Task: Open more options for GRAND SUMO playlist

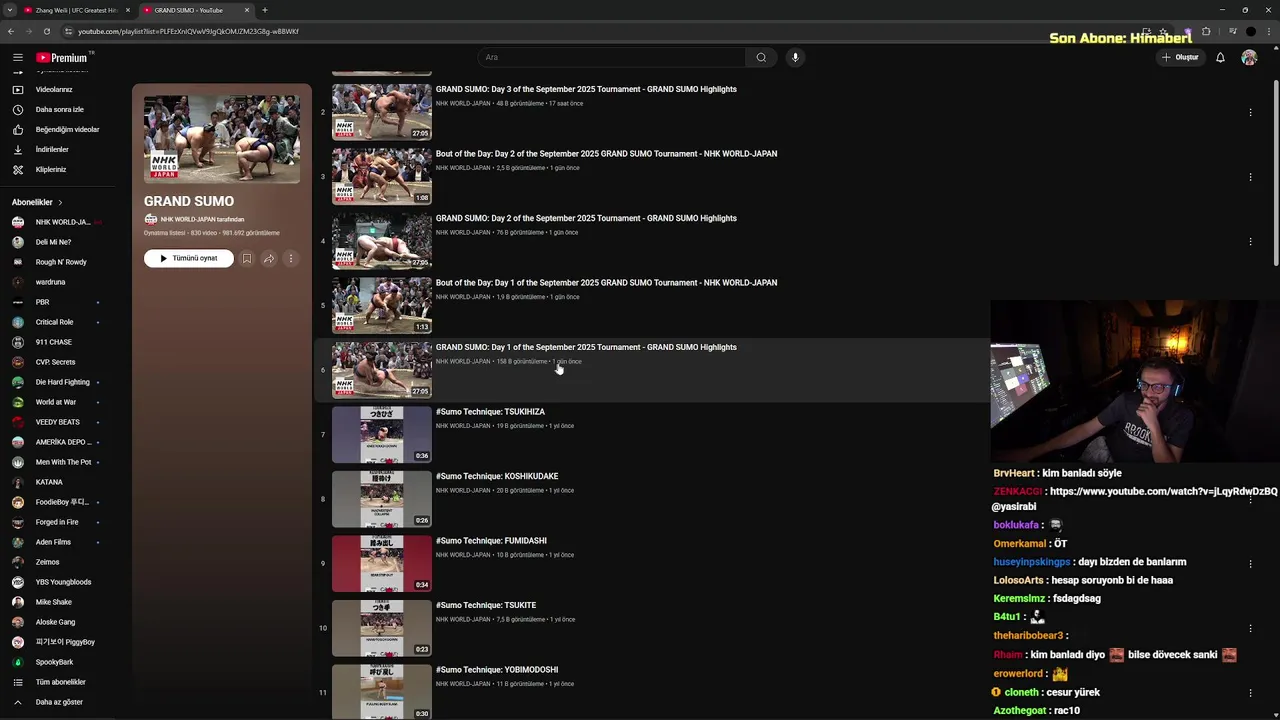Action: pyautogui.click(x=291, y=258)
